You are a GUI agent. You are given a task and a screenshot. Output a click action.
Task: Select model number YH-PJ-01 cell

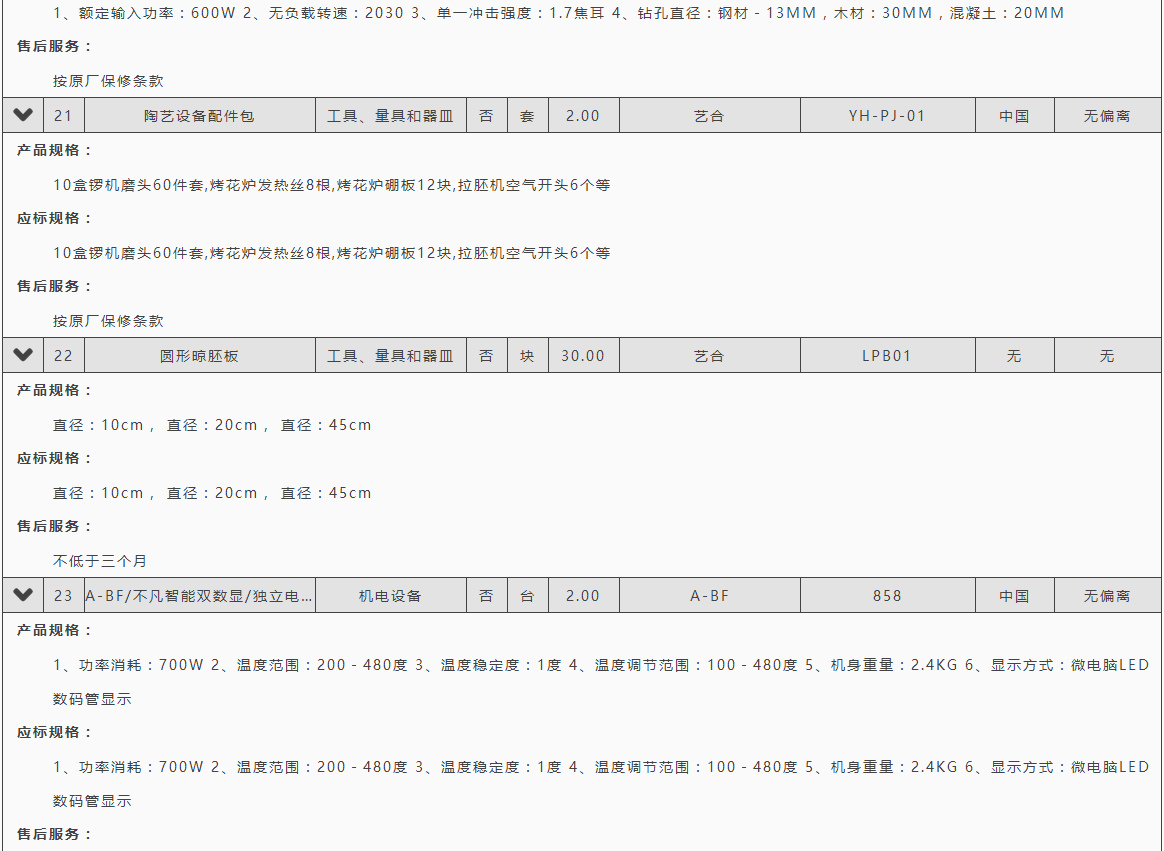pyautogui.click(x=887, y=116)
